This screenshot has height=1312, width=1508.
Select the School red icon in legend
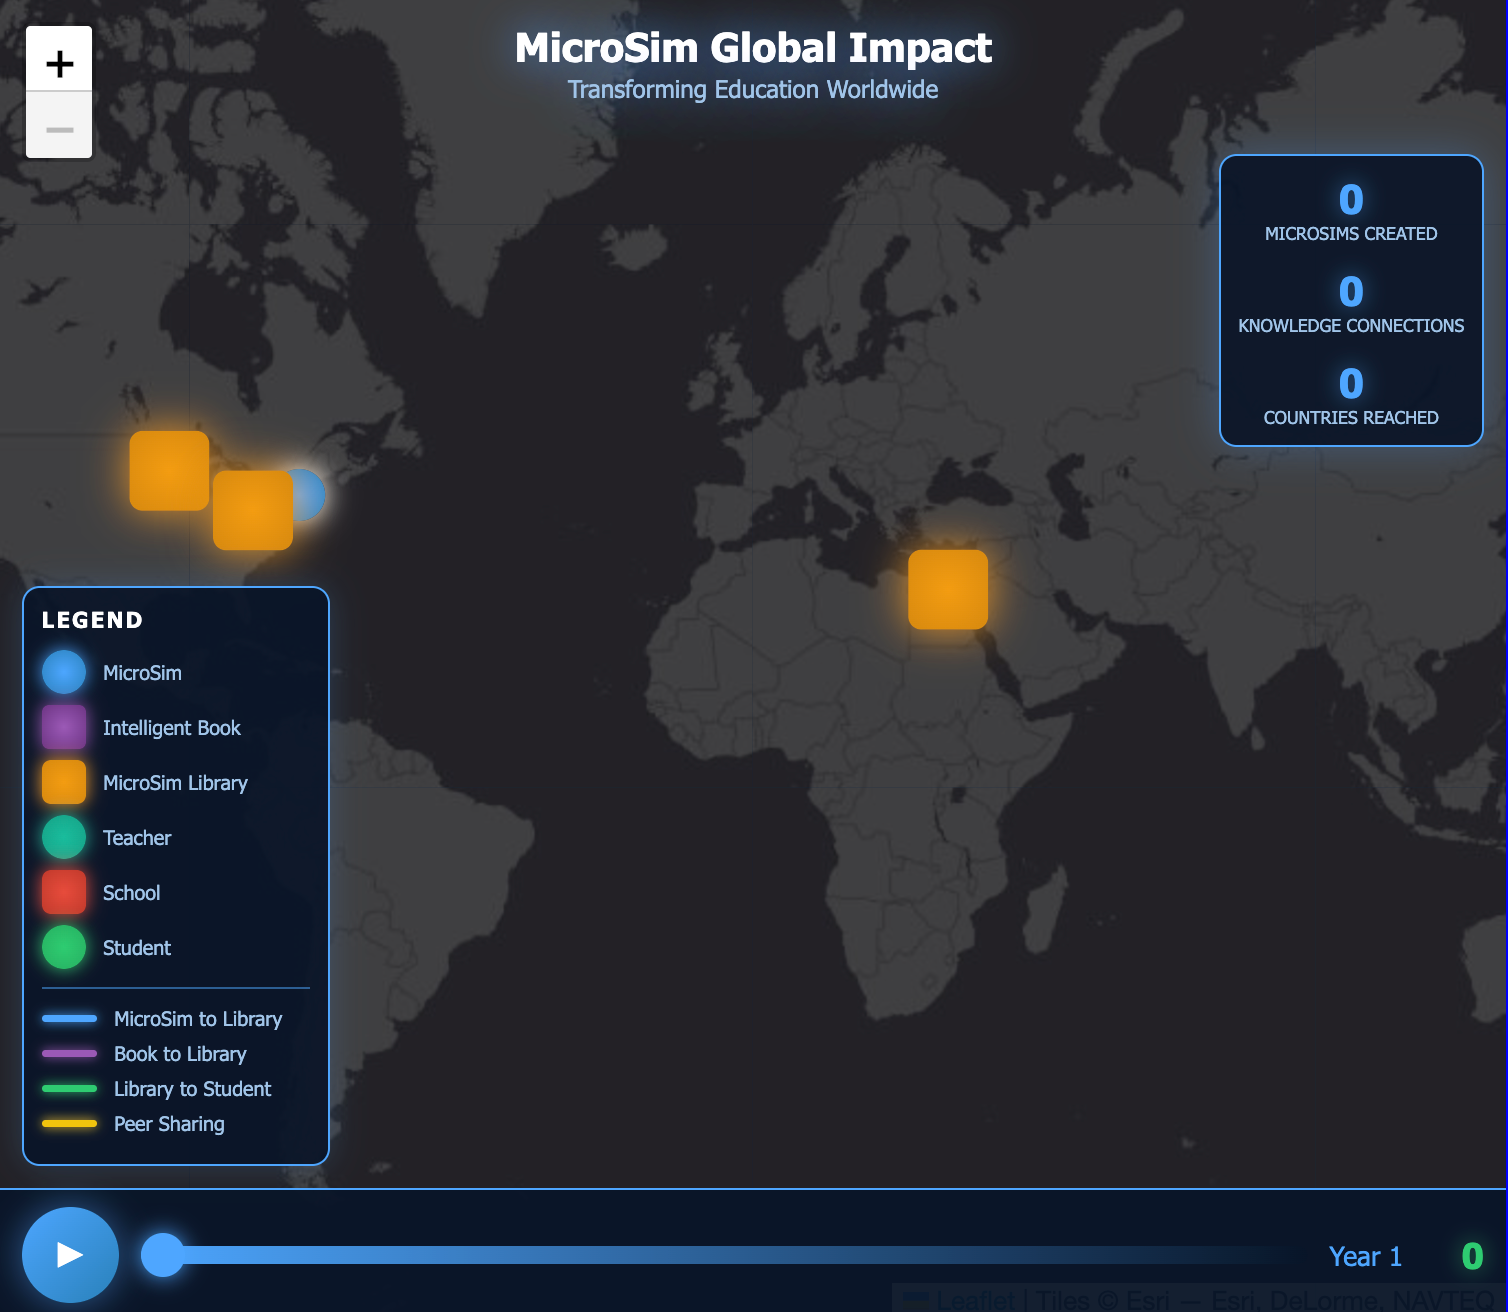[x=63, y=892]
